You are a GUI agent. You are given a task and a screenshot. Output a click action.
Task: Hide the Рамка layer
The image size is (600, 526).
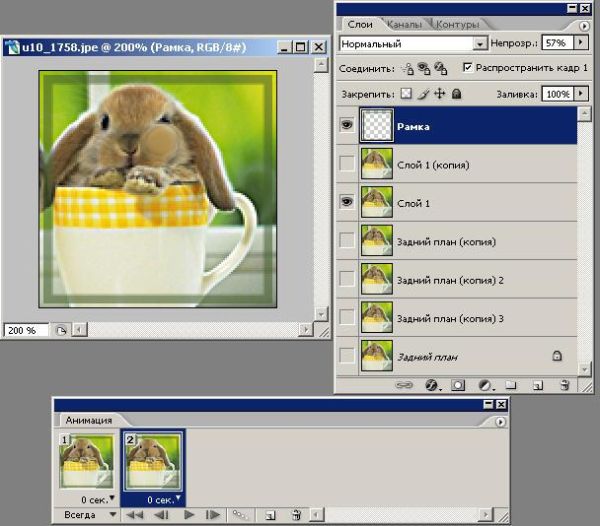[x=347, y=125]
